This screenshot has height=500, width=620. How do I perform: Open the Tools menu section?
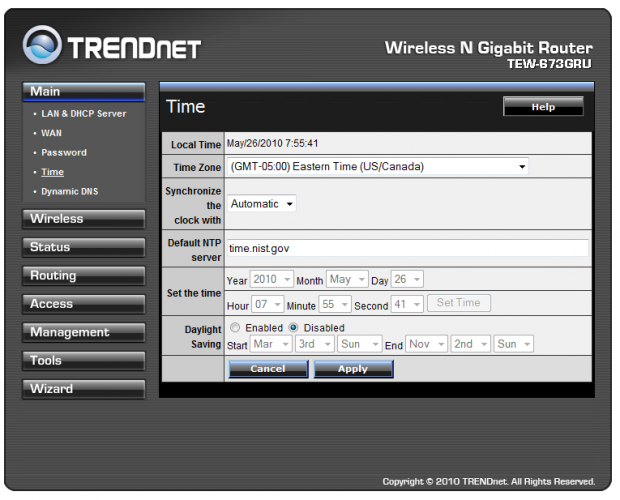[84, 361]
